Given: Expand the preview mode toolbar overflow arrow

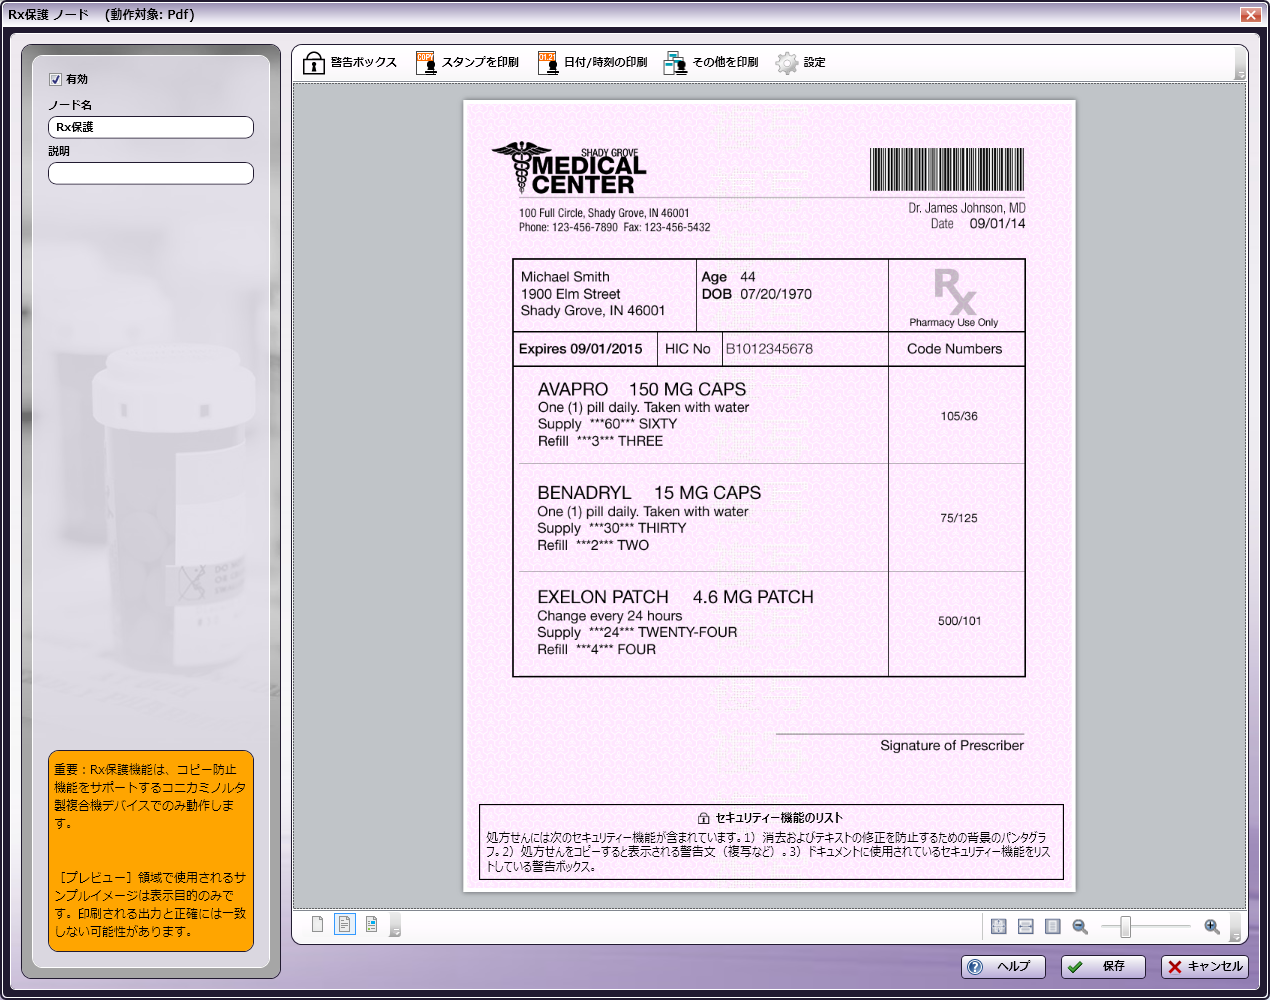Looking at the screenshot, I should [395, 926].
